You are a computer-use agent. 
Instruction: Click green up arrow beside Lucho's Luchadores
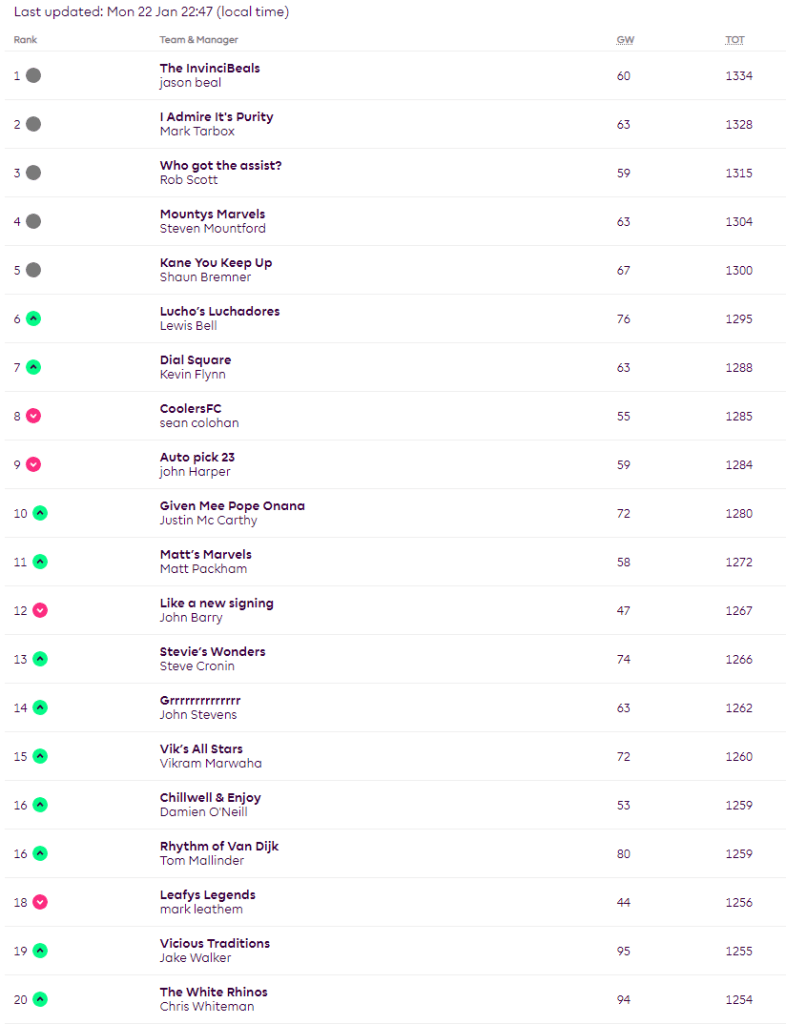pyautogui.click(x=33, y=319)
